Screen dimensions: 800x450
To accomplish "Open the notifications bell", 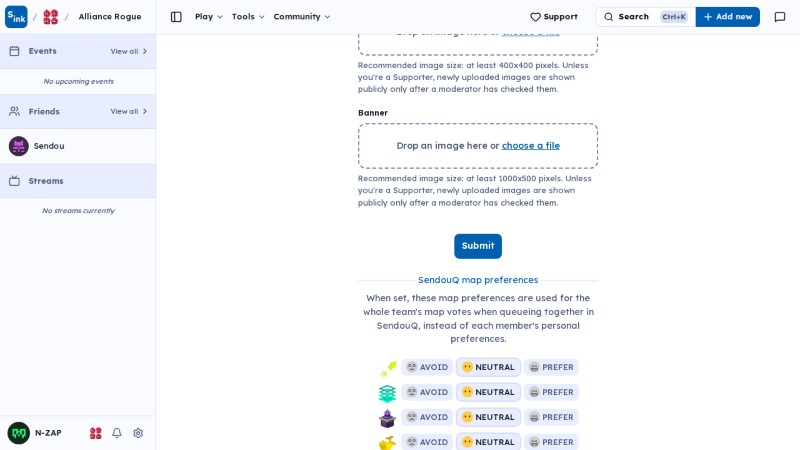I will click(x=117, y=433).
